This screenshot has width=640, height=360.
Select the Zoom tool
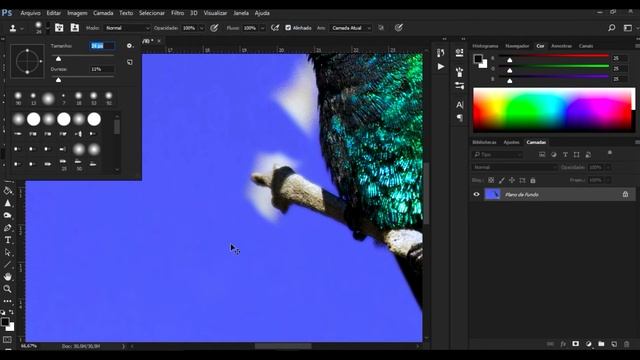click(x=7, y=289)
